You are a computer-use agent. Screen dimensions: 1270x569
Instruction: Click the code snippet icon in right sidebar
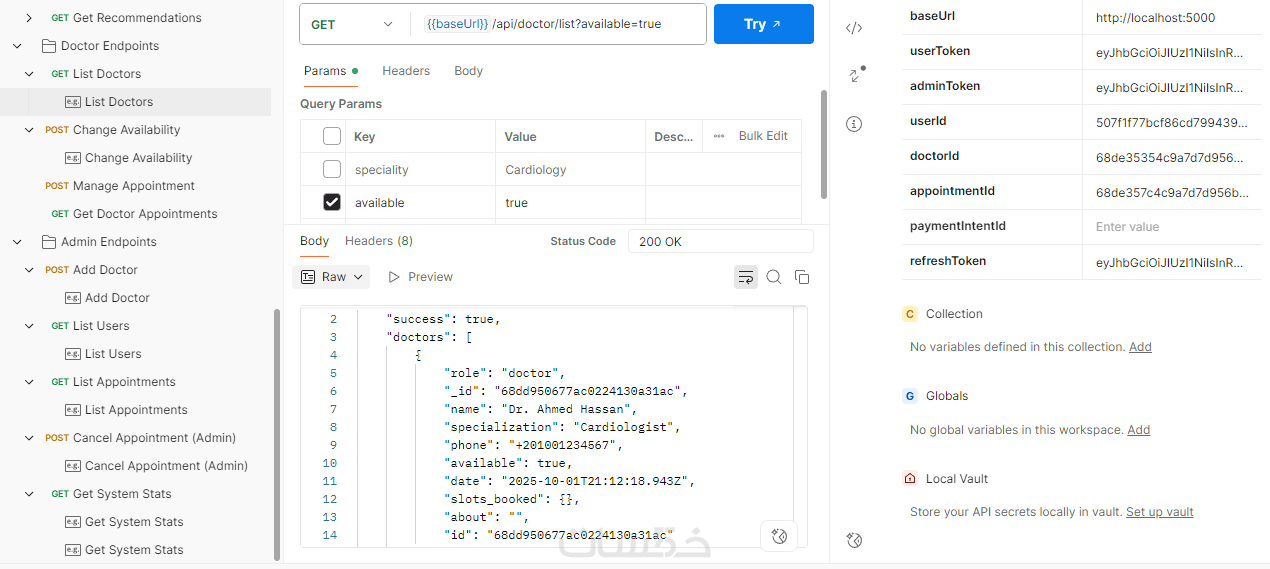[854, 28]
